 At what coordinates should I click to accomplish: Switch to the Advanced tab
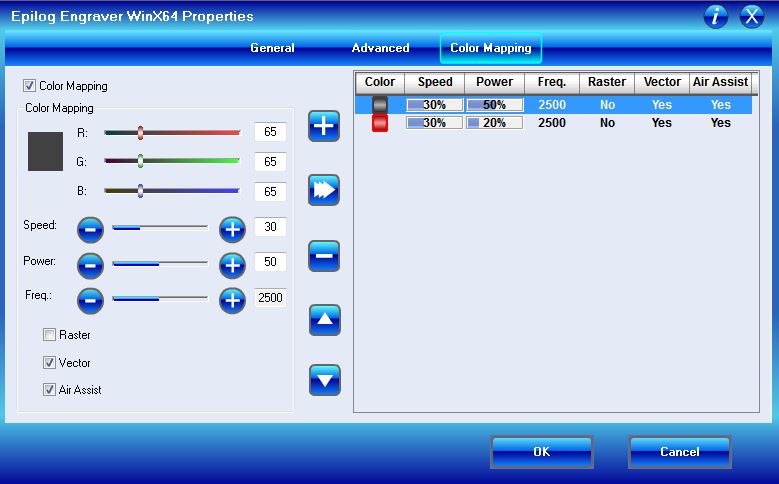381,48
